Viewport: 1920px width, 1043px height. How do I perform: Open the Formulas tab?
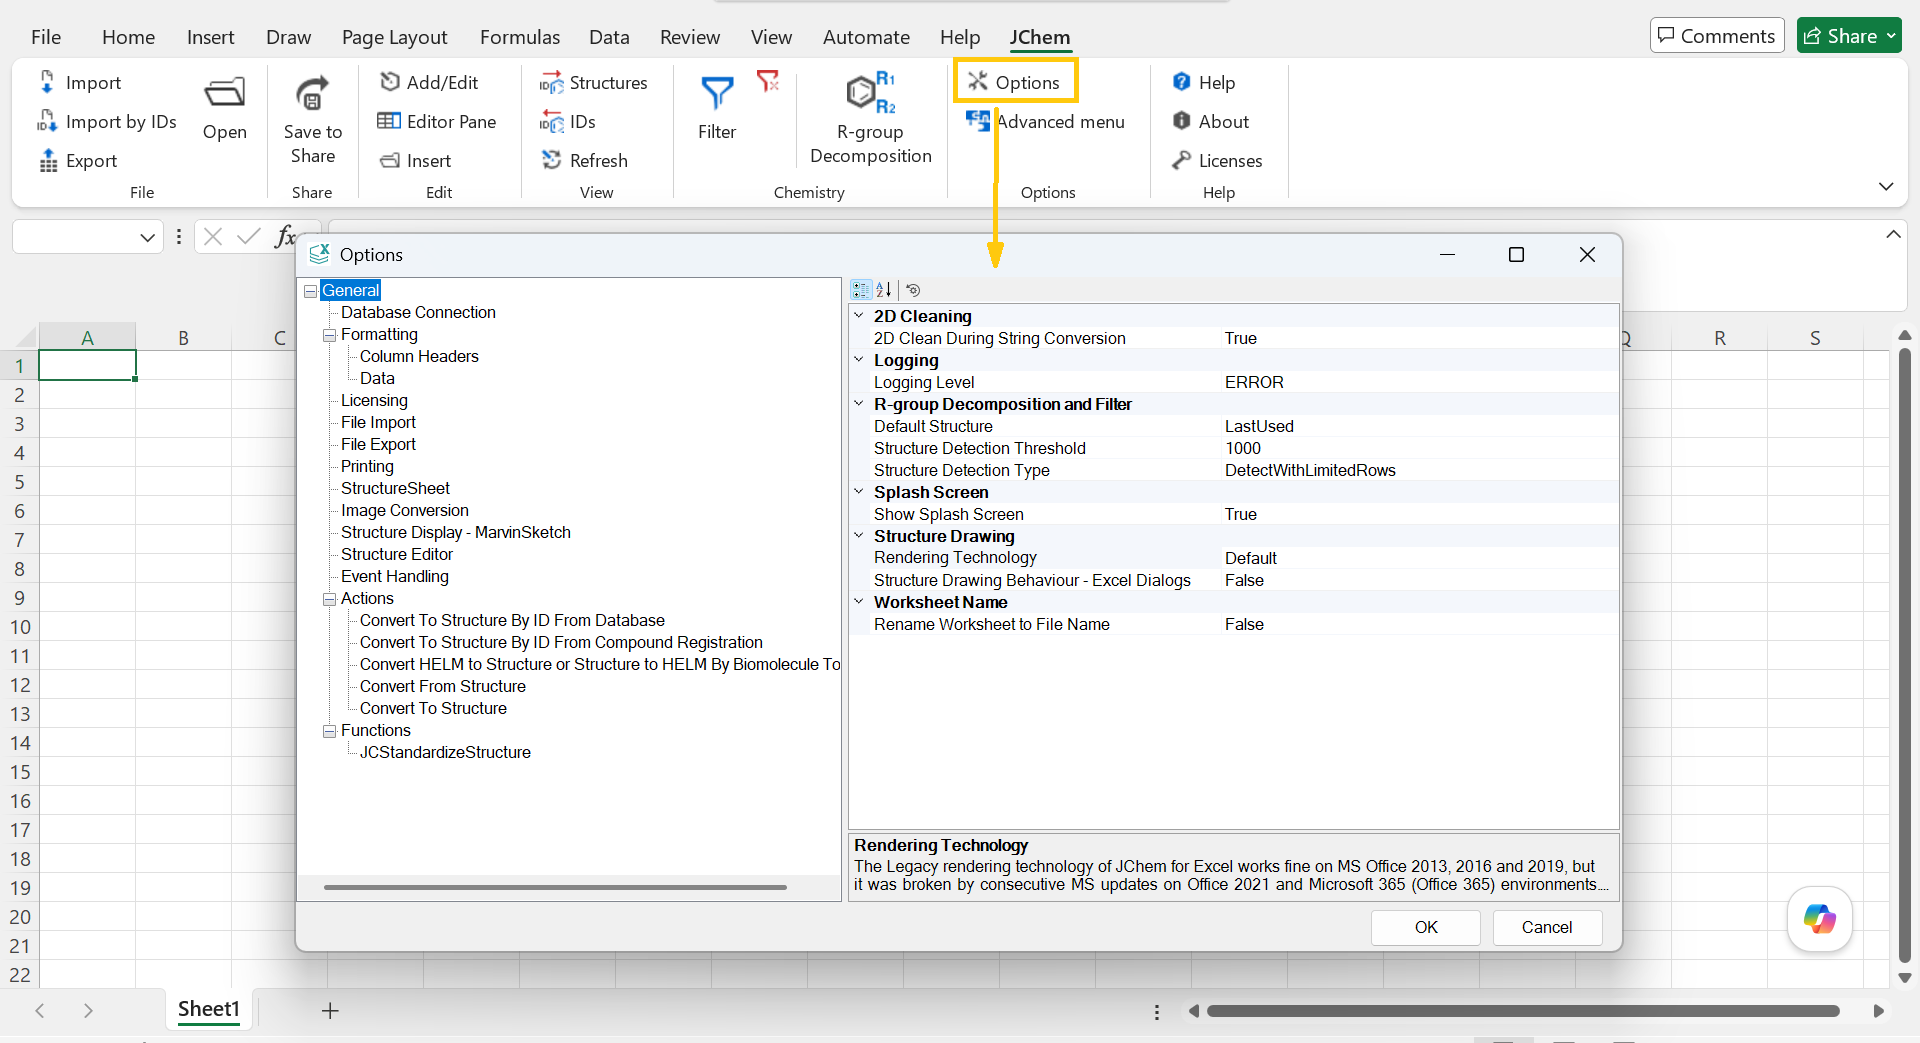click(520, 37)
